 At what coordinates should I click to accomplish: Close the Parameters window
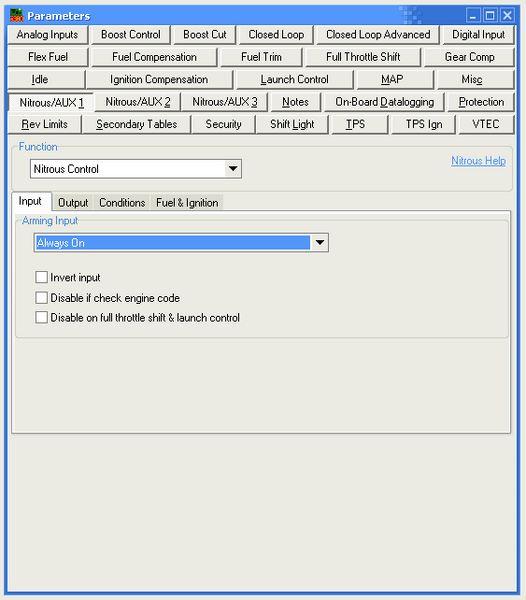(507, 16)
